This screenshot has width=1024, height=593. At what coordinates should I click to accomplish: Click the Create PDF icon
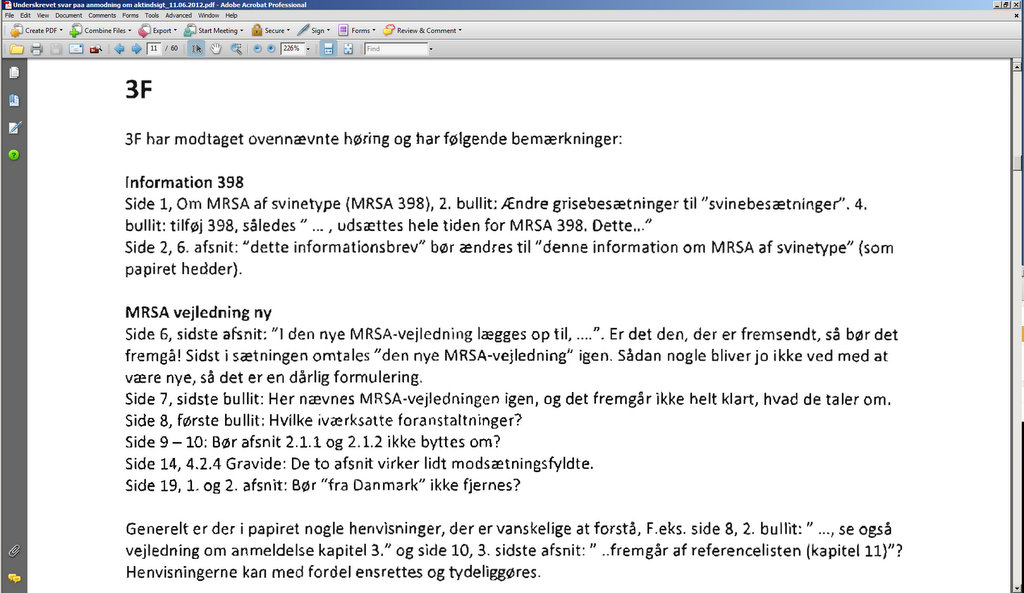pyautogui.click(x=16, y=30)
